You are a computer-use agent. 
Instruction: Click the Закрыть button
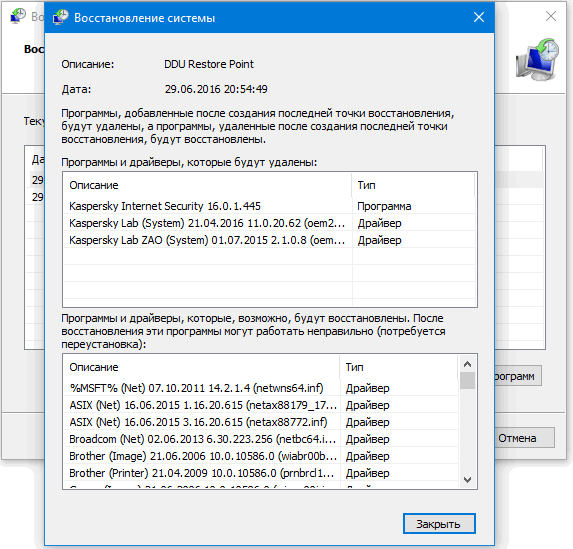click(x=439, y=524)
